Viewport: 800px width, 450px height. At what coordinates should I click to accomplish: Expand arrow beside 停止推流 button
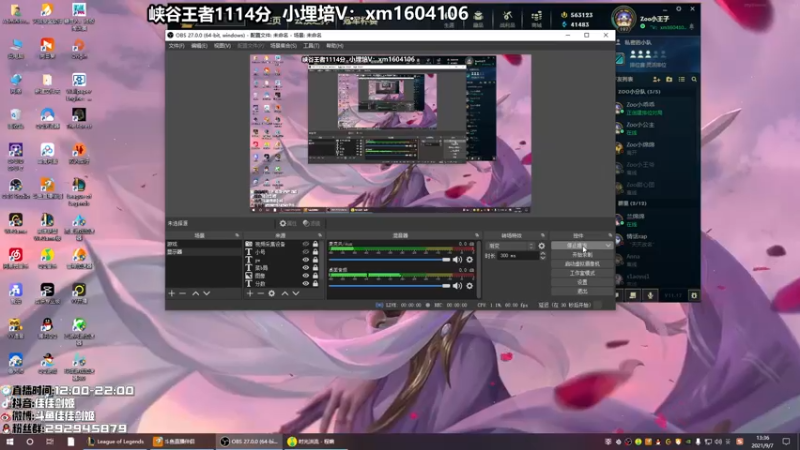click(608, 246)
